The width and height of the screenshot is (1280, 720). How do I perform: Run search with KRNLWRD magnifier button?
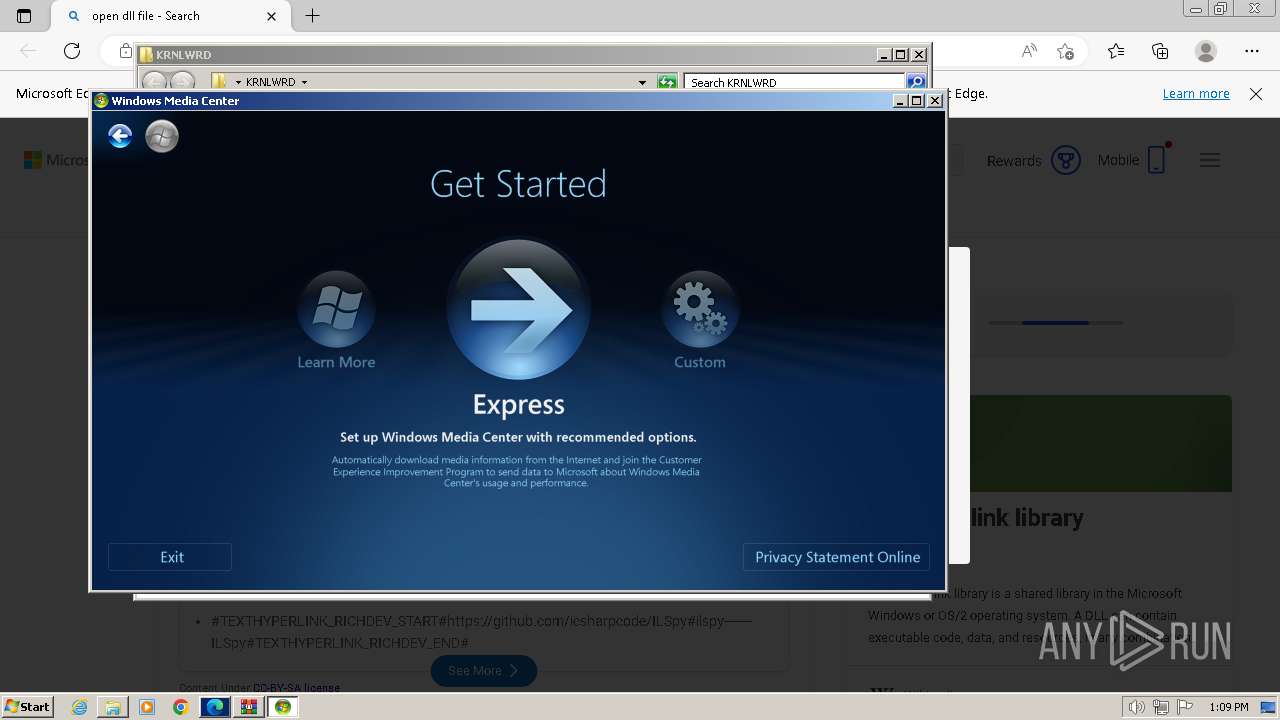(916, 82)
